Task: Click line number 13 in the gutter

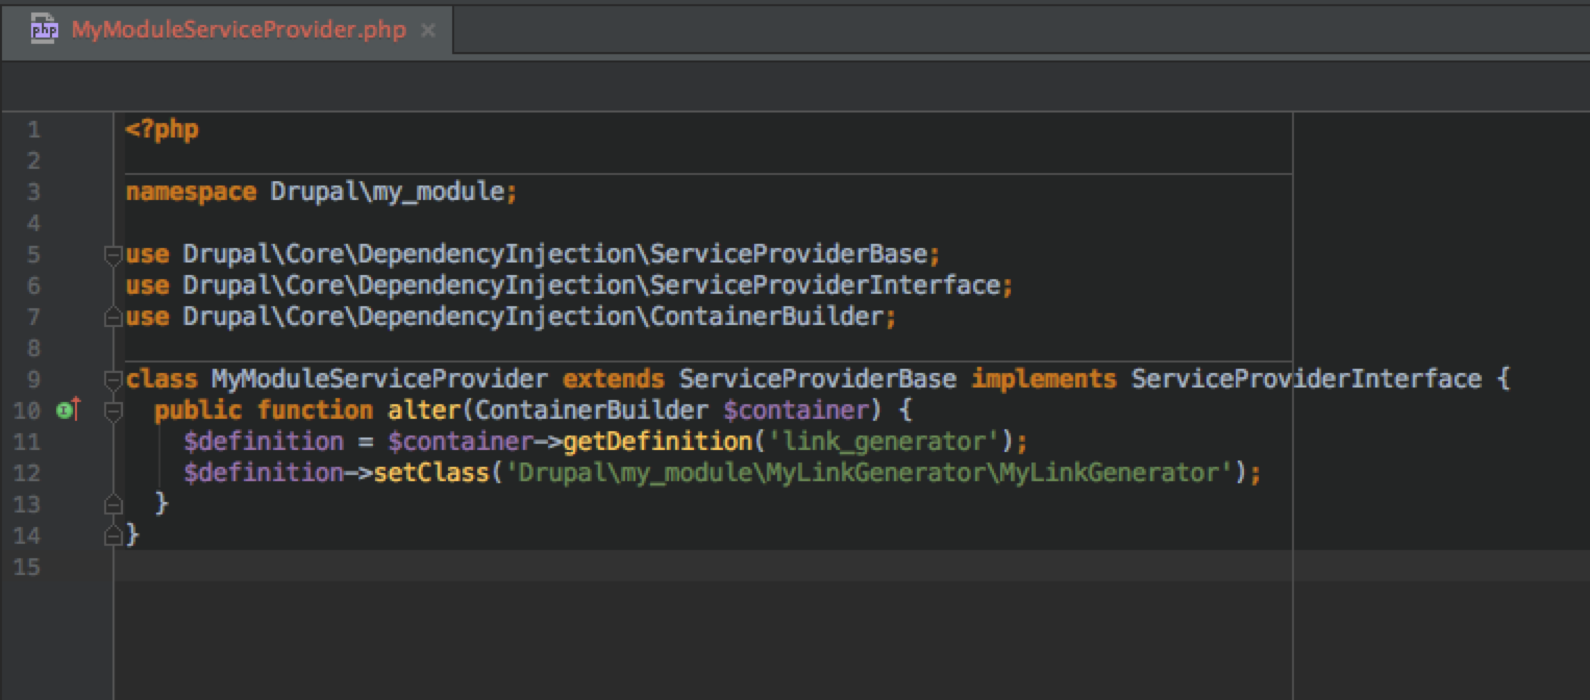Action: pos(27,505)
